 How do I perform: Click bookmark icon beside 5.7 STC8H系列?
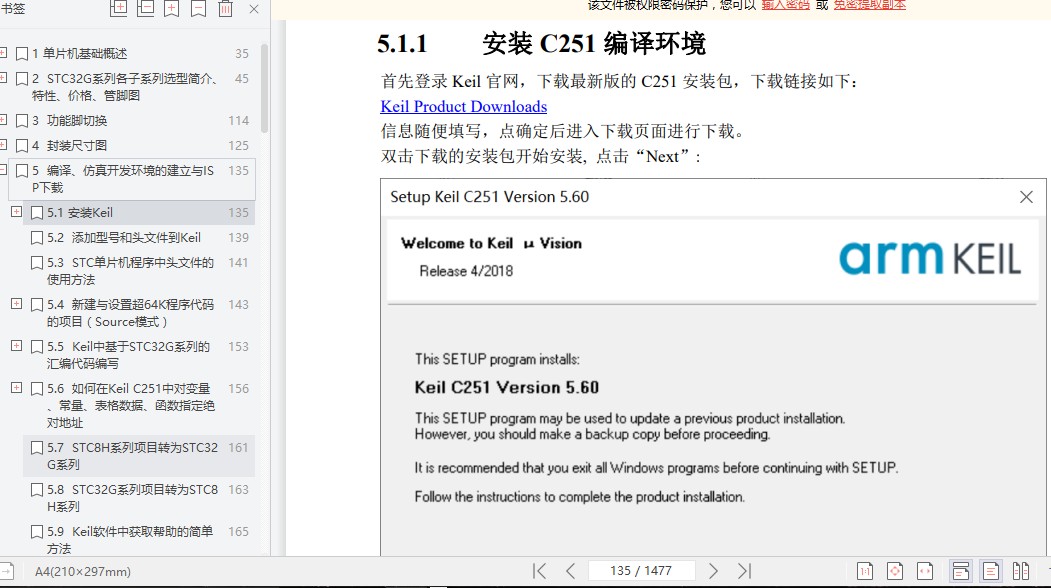[37, 448]
